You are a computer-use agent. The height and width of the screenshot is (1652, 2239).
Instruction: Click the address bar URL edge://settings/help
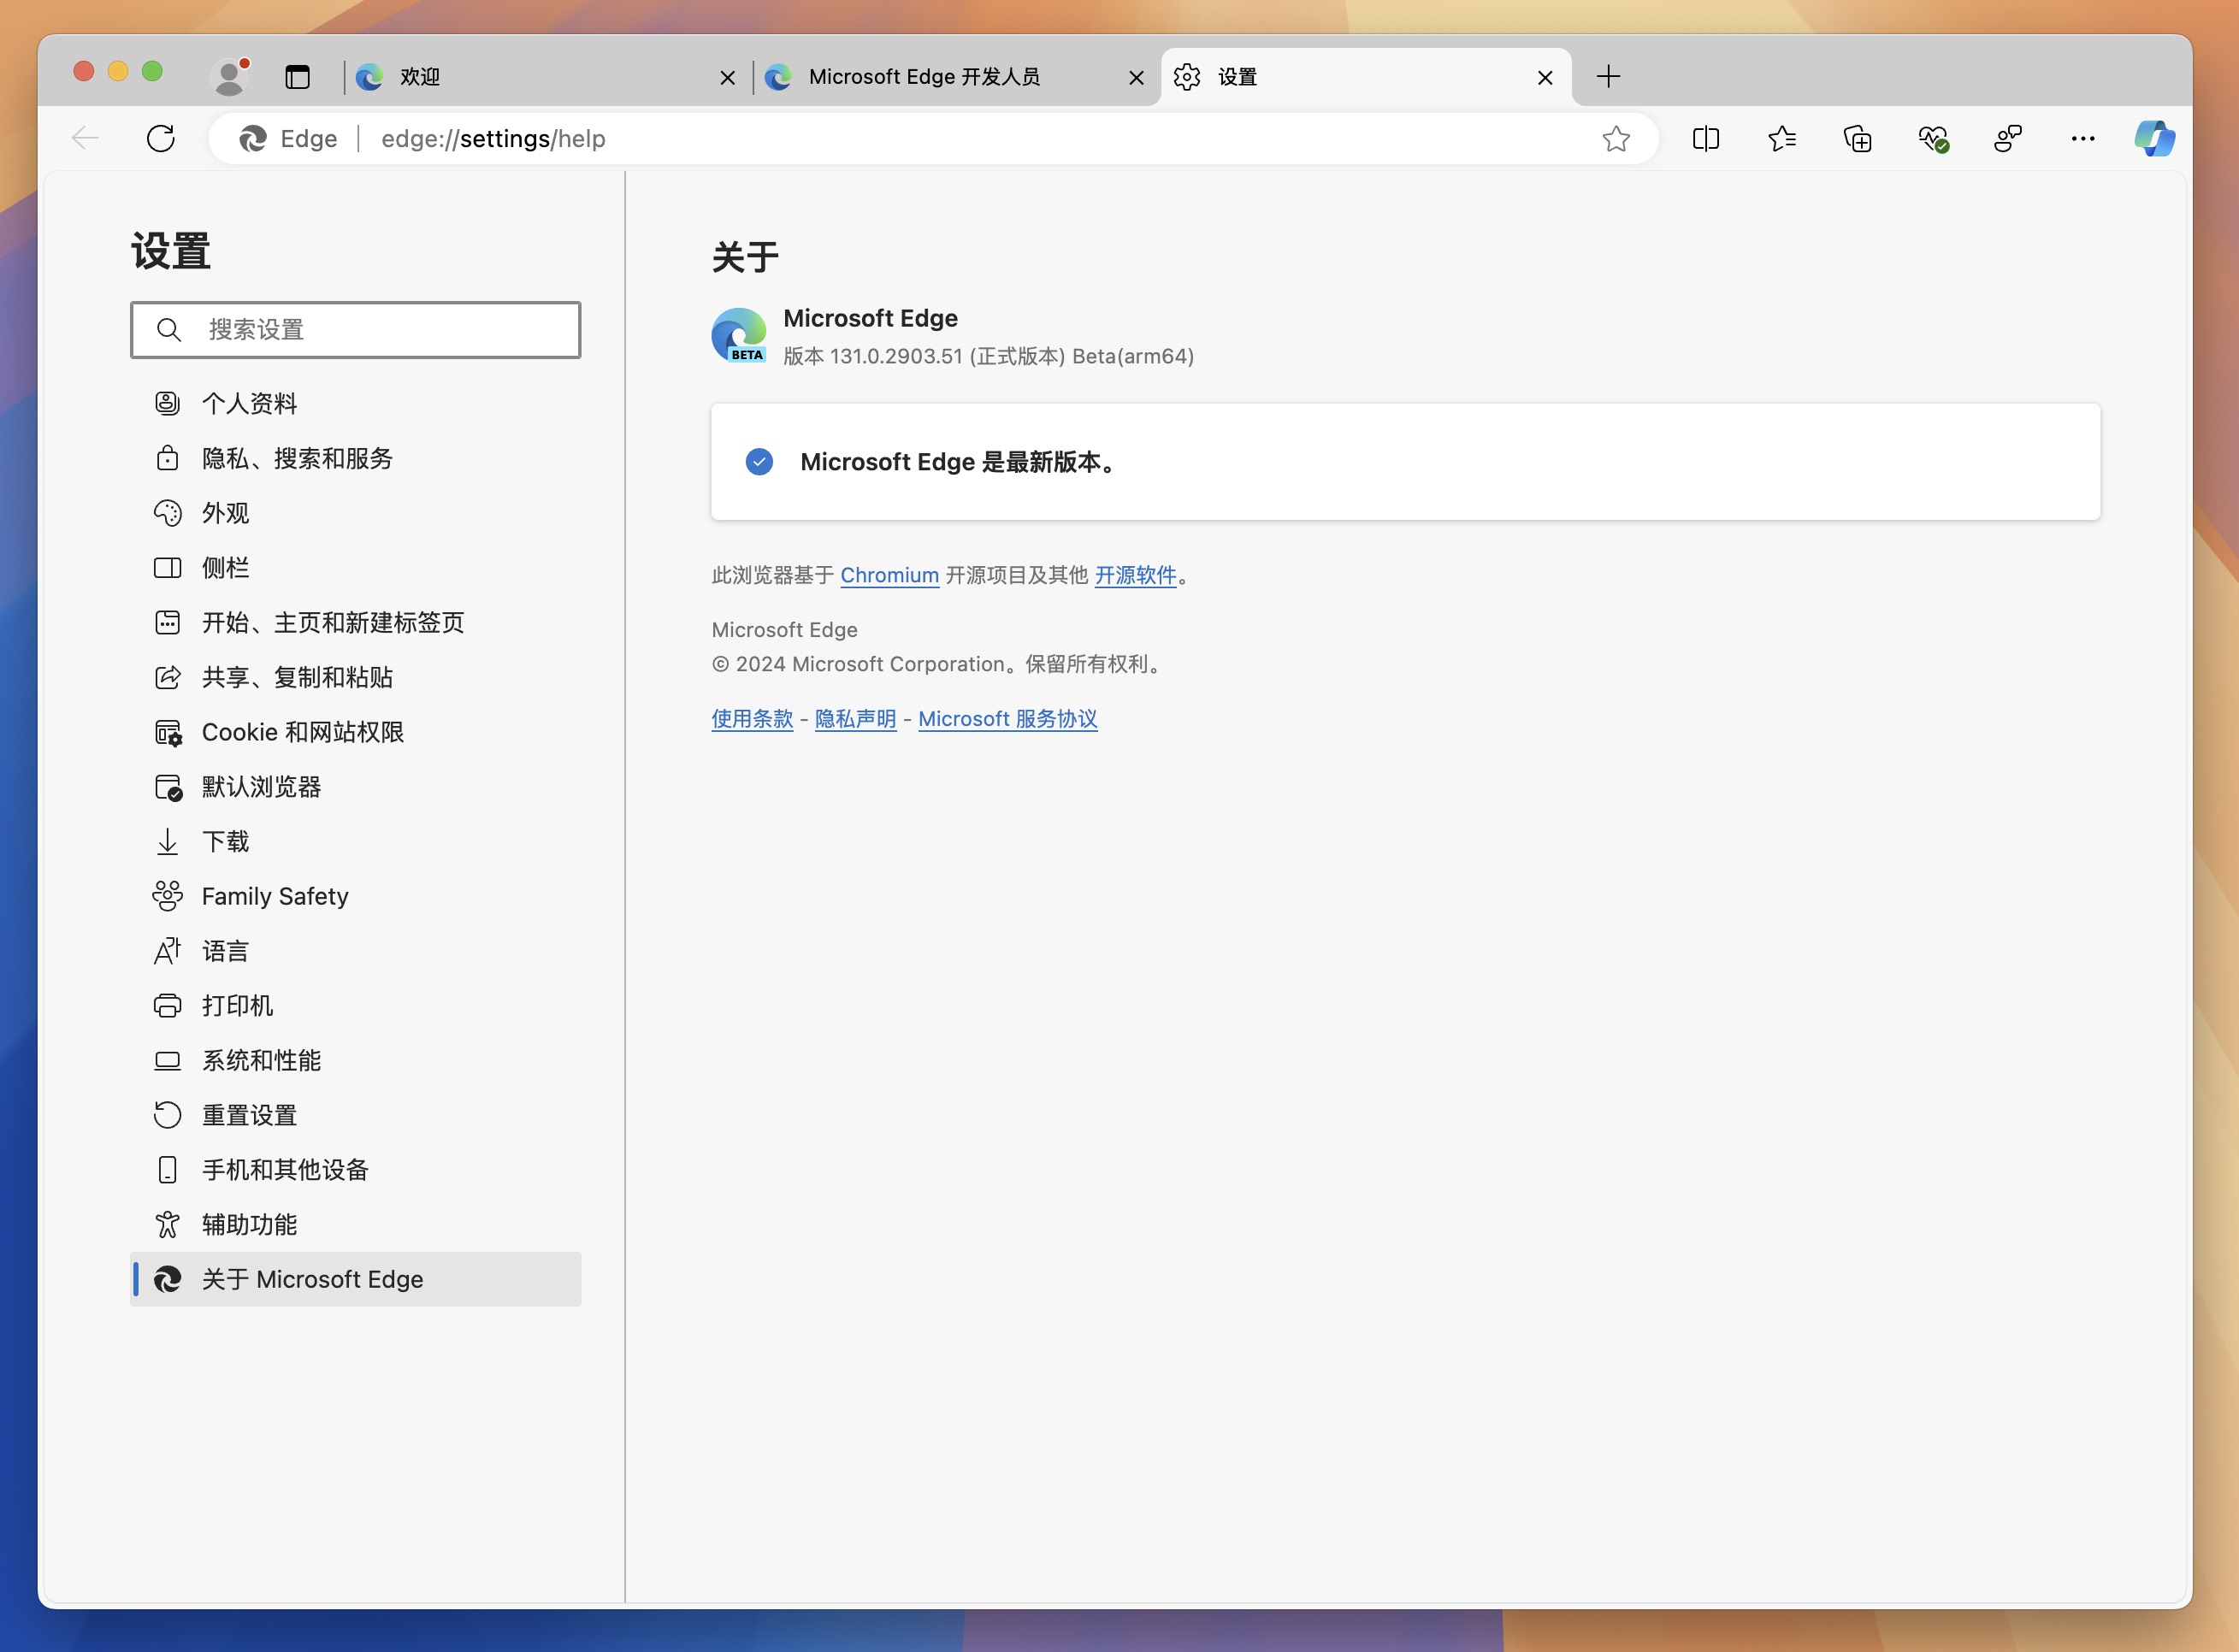493,138
